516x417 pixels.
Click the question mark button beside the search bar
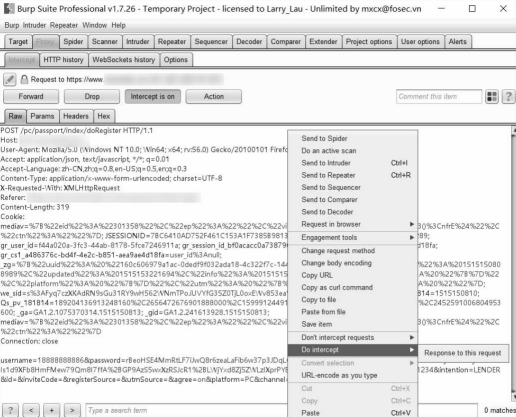pos(10,410)
